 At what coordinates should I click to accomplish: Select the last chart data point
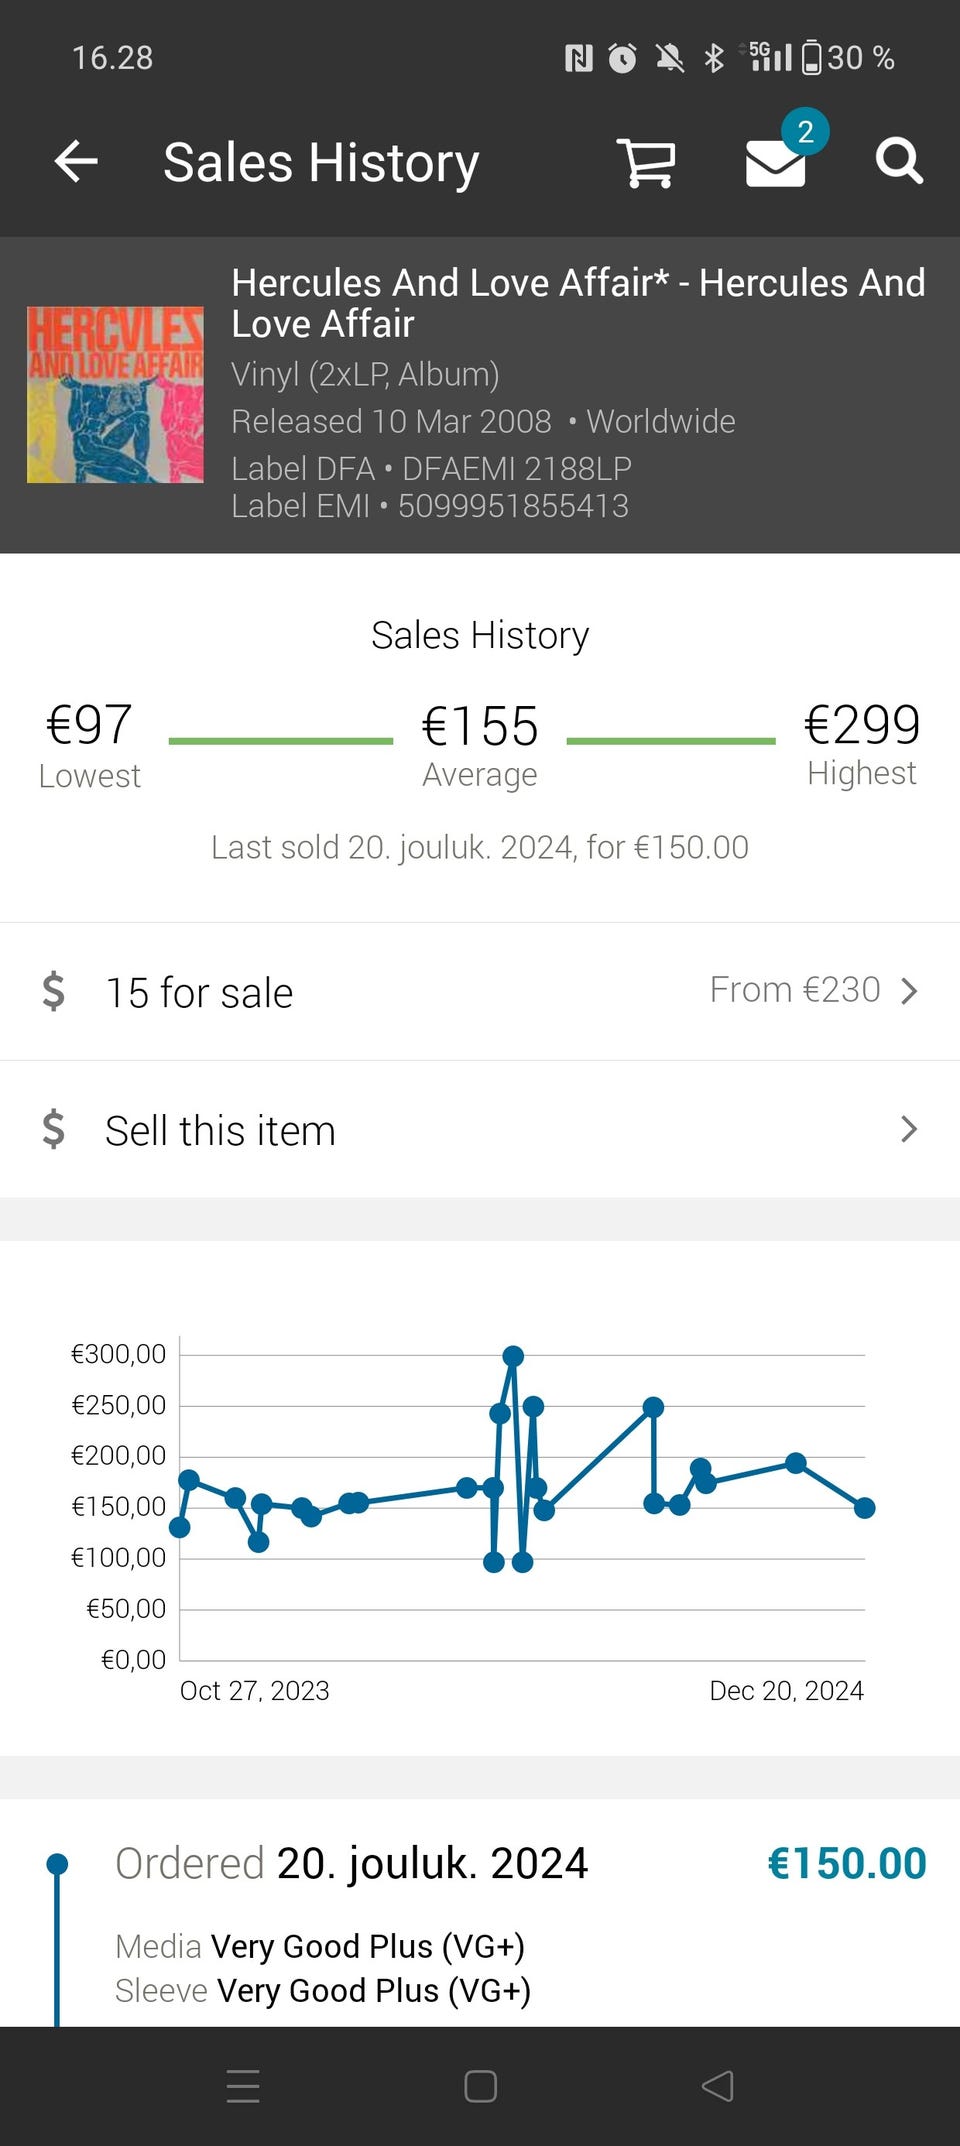pyautogui.click(x=865, y=1508)
